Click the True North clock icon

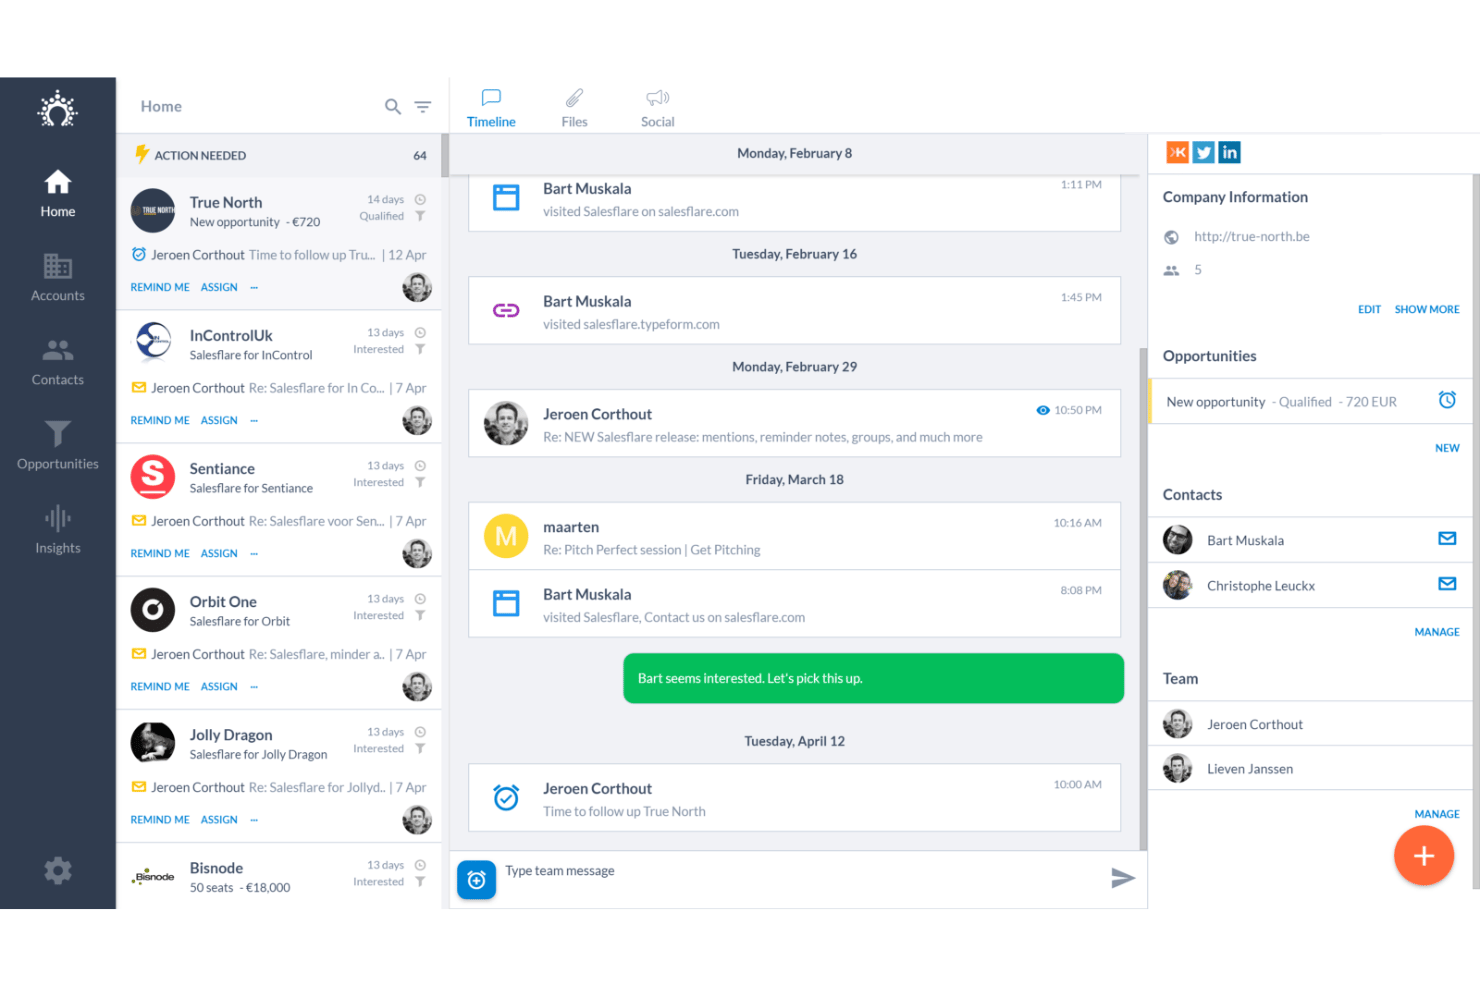click(420, 200)
